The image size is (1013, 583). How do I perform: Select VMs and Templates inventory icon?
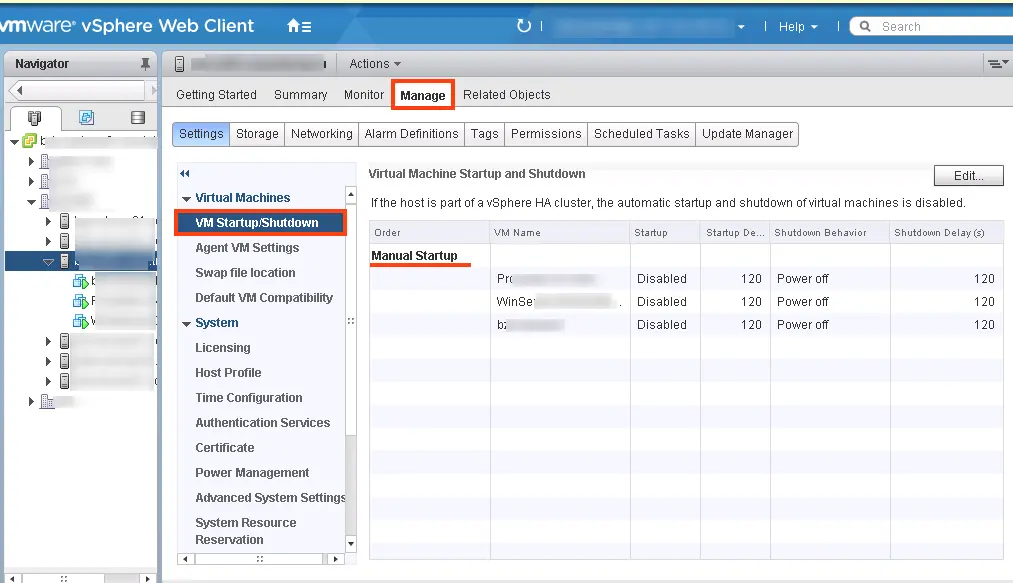click(x=86, y=117)
